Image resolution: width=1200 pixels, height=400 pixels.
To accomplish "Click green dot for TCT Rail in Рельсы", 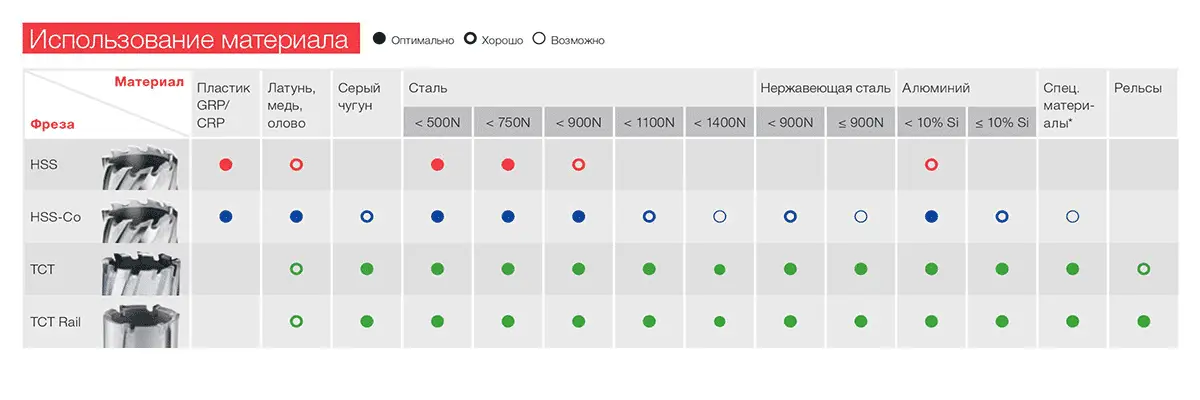I will (x=1143, y=321).
